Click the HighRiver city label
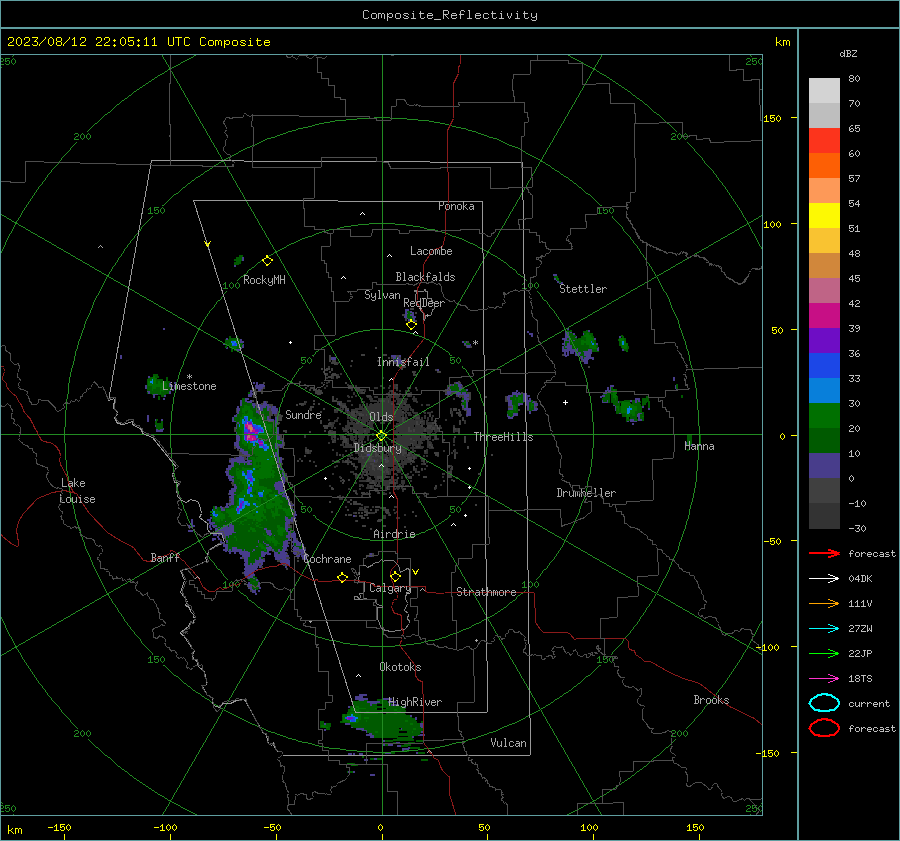This screenshot has height=841, width=900. (x=415, y=702)
